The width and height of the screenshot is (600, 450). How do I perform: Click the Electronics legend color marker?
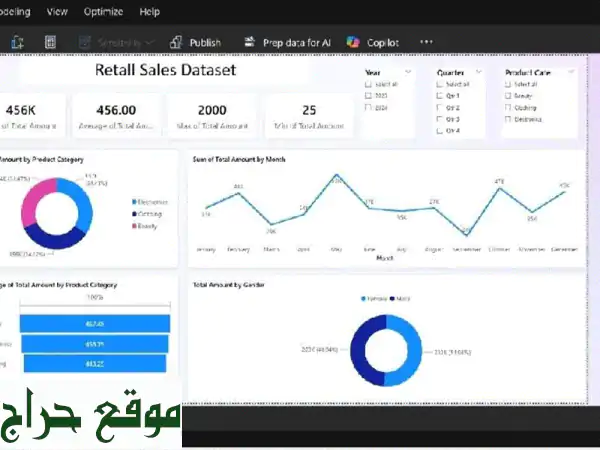tap(134, 202)
